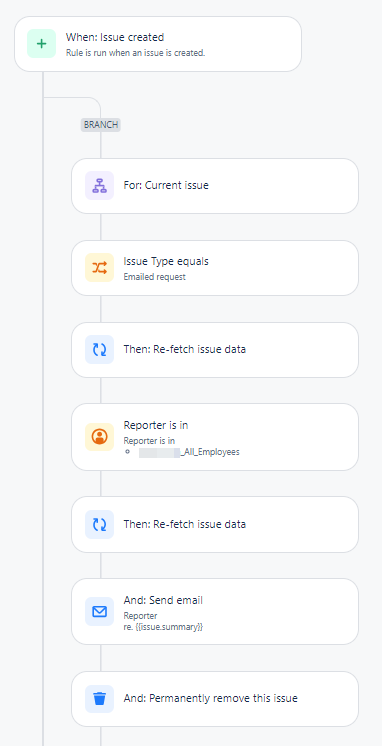The width and height of the screenshot is (382, 746).
Task: Click the trash icon on Permanently remove this issue
Action: [99, 699]
